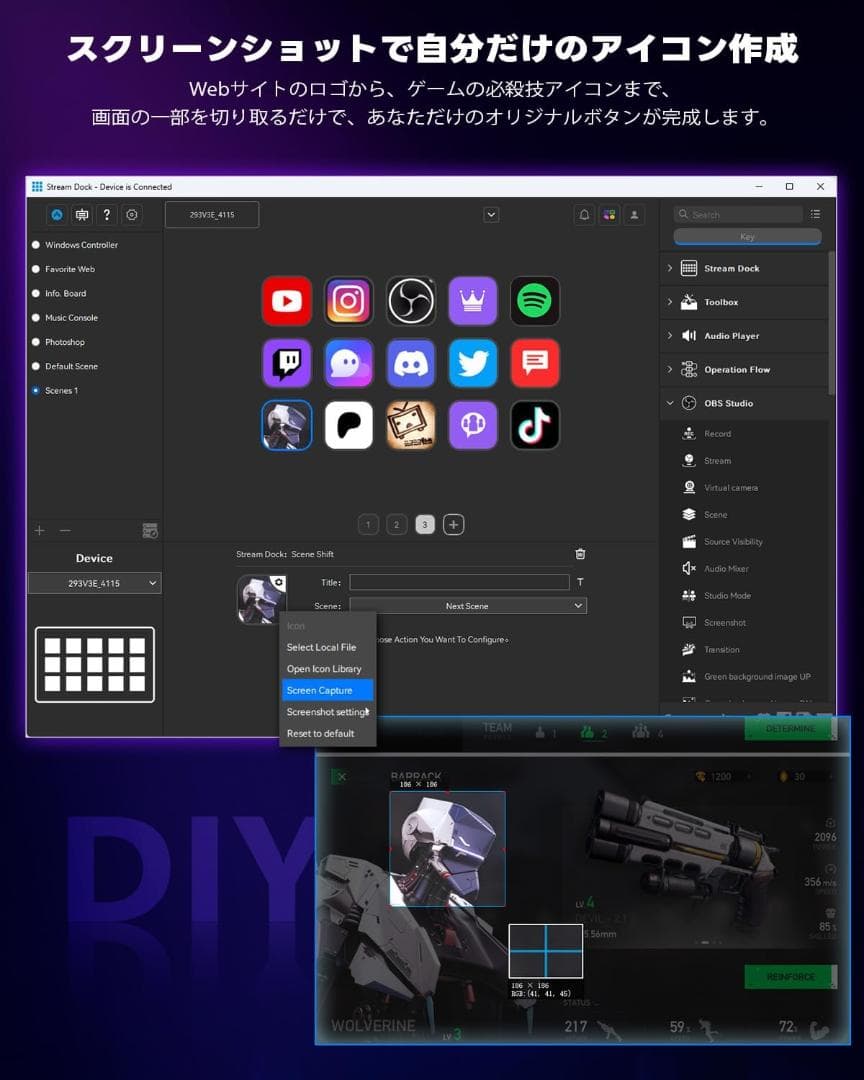Select the Twitter bird key icon
Screen dimensions: 864x1080
(x=473, y=363)
